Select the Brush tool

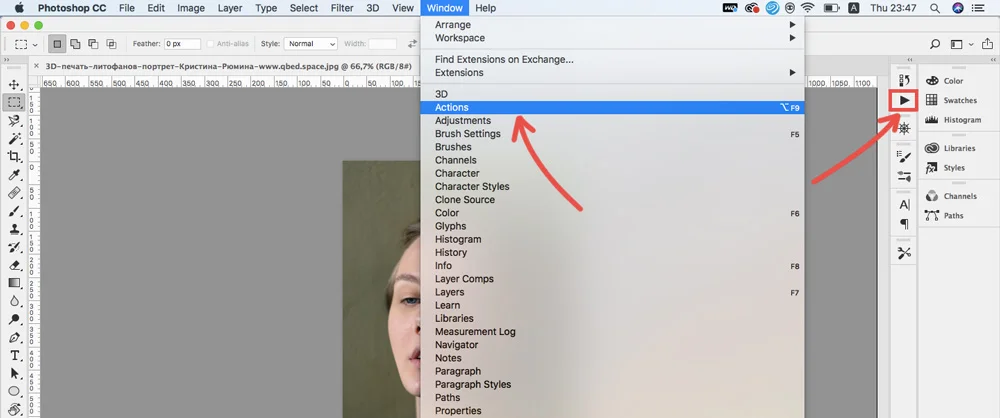tap(13, 211)
